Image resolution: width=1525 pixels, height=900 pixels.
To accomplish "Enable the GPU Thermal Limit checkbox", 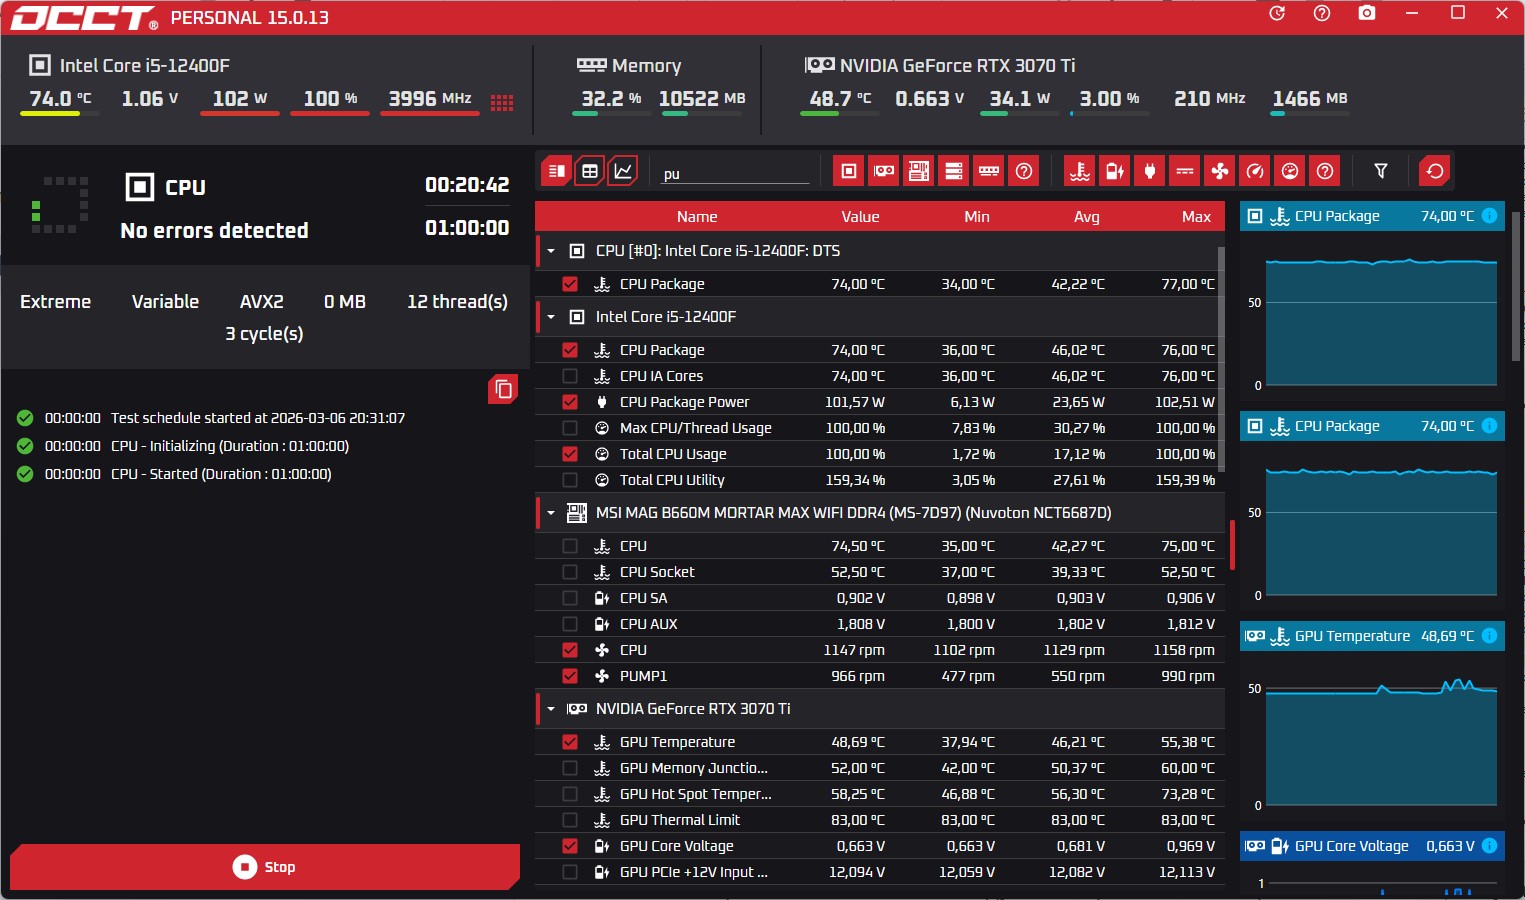I will tap(570, 820).
